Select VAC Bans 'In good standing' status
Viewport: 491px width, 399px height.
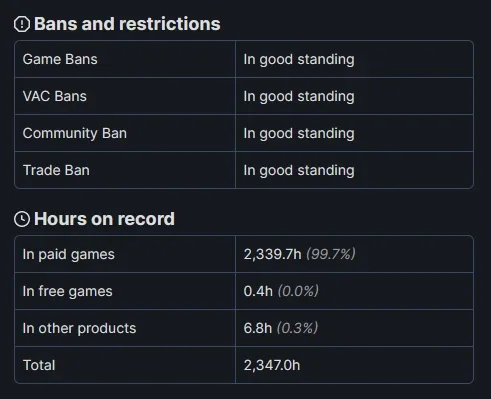click(x=299, y=97)
